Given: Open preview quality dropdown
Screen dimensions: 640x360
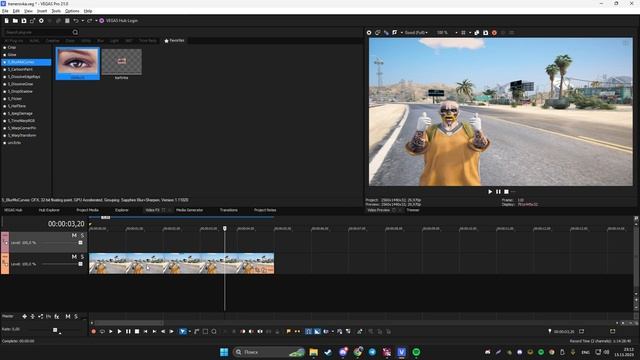Looking at the screenshot, I should tap(416, 33).
